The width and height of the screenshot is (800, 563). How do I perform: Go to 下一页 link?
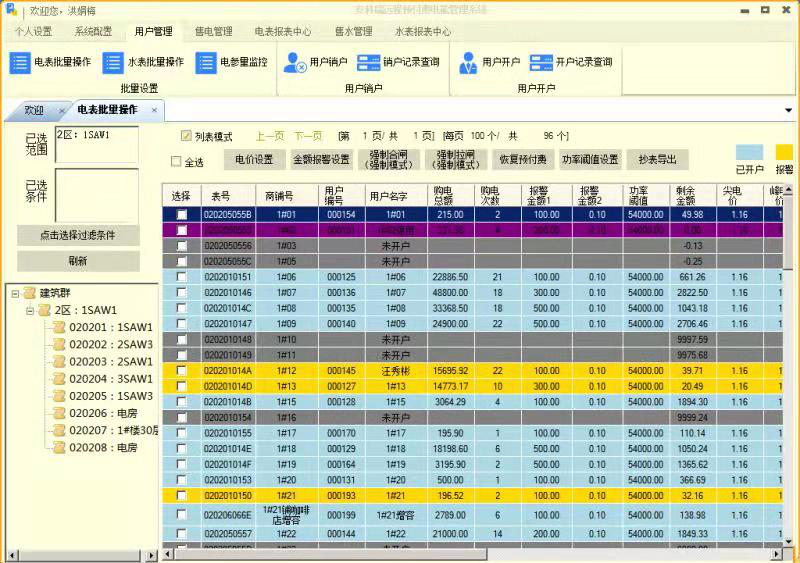point(309,136)
